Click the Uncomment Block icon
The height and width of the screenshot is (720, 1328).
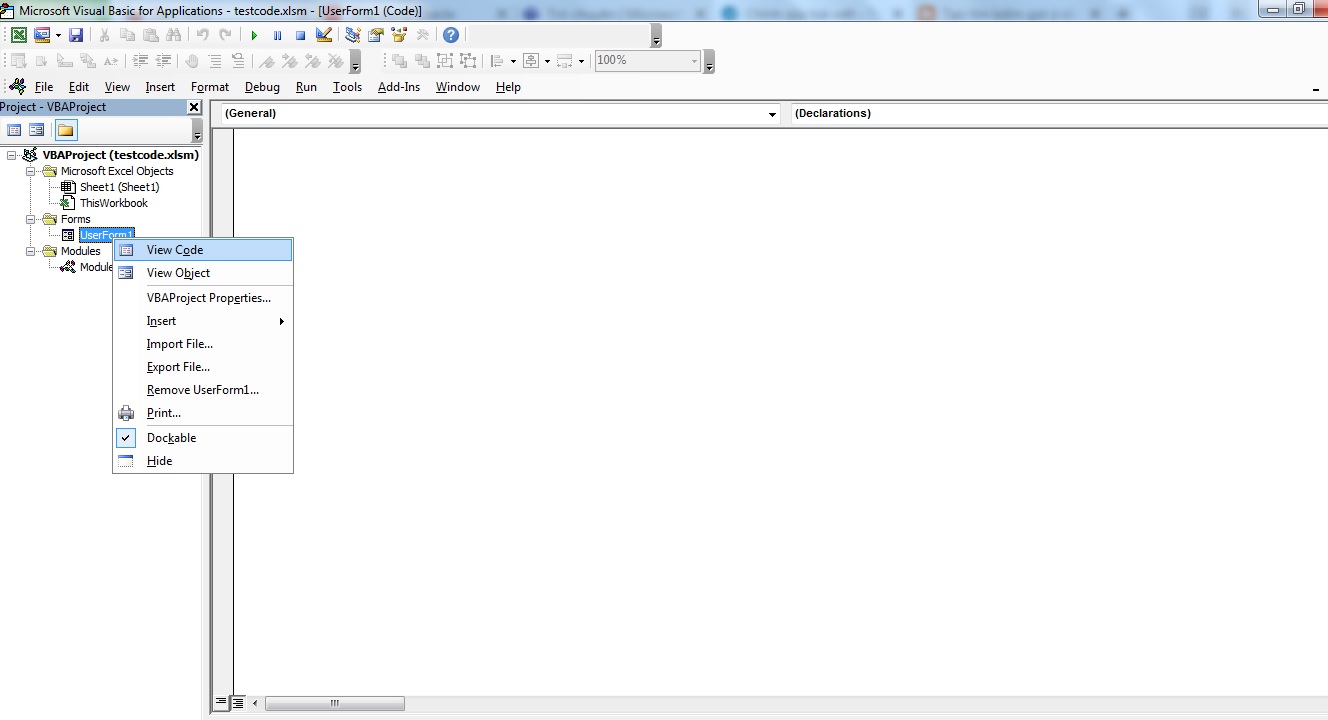coord(238,61)
